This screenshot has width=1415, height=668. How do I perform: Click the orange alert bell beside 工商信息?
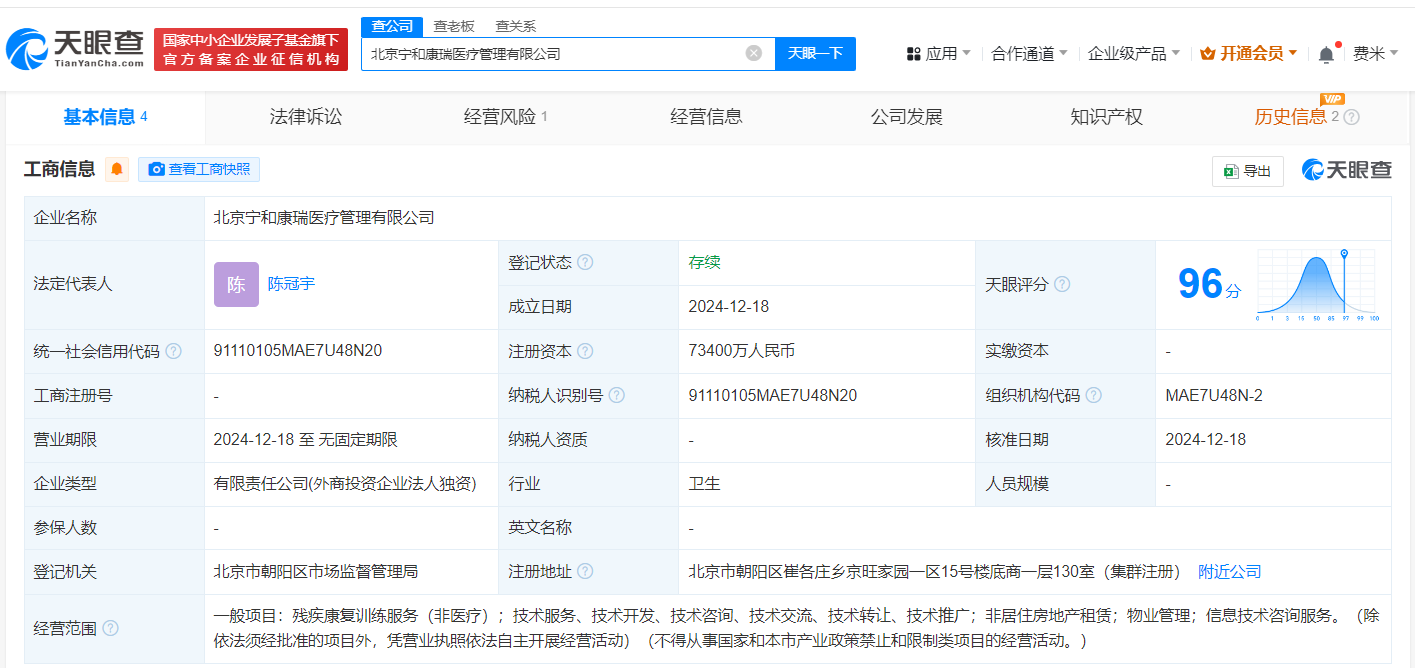coord(117,169)
